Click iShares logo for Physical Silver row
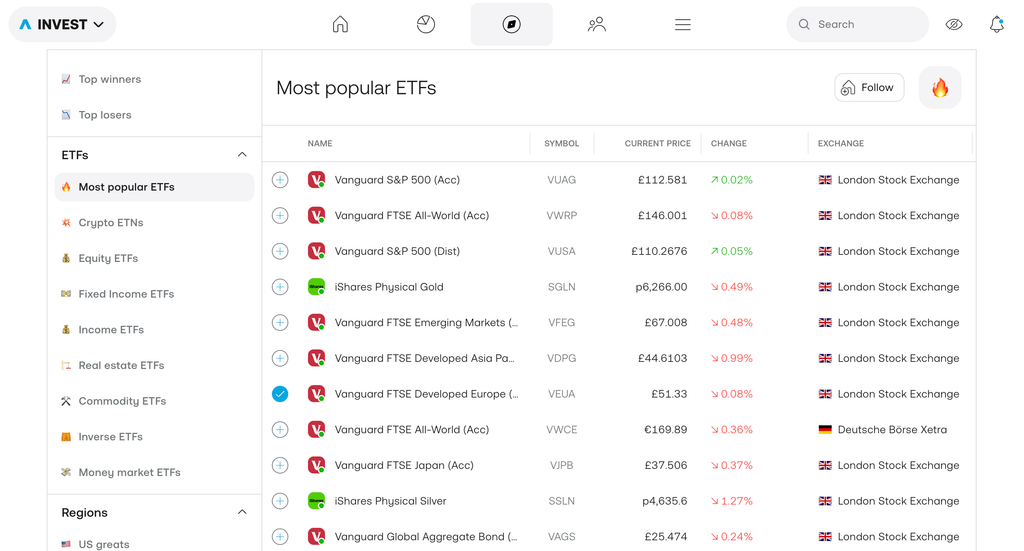1024x551 pixels. click(316, 501)
